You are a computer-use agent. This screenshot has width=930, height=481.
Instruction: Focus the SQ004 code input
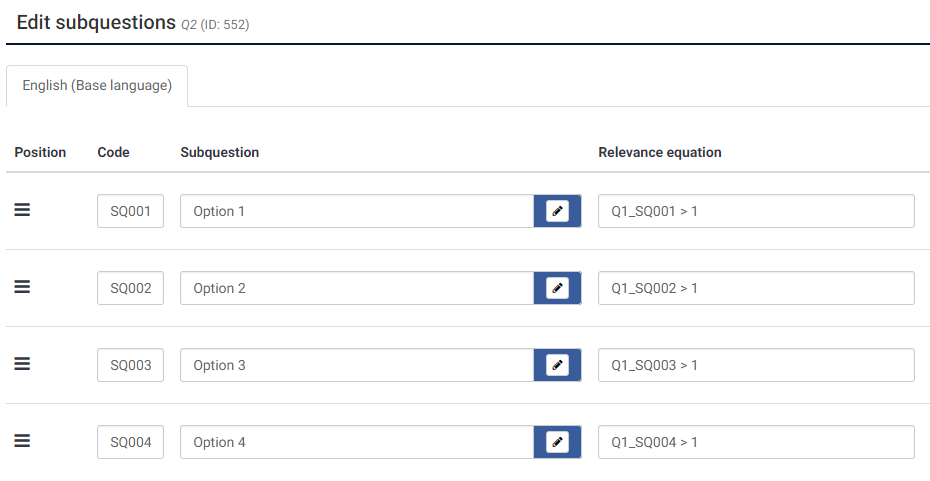130,442
